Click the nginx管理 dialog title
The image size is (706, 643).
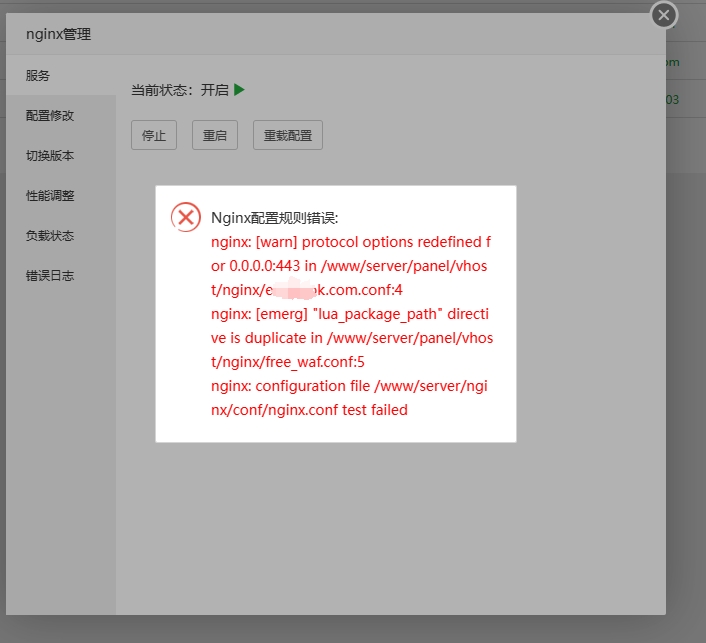pyautogui.click(x=59, y=34)
